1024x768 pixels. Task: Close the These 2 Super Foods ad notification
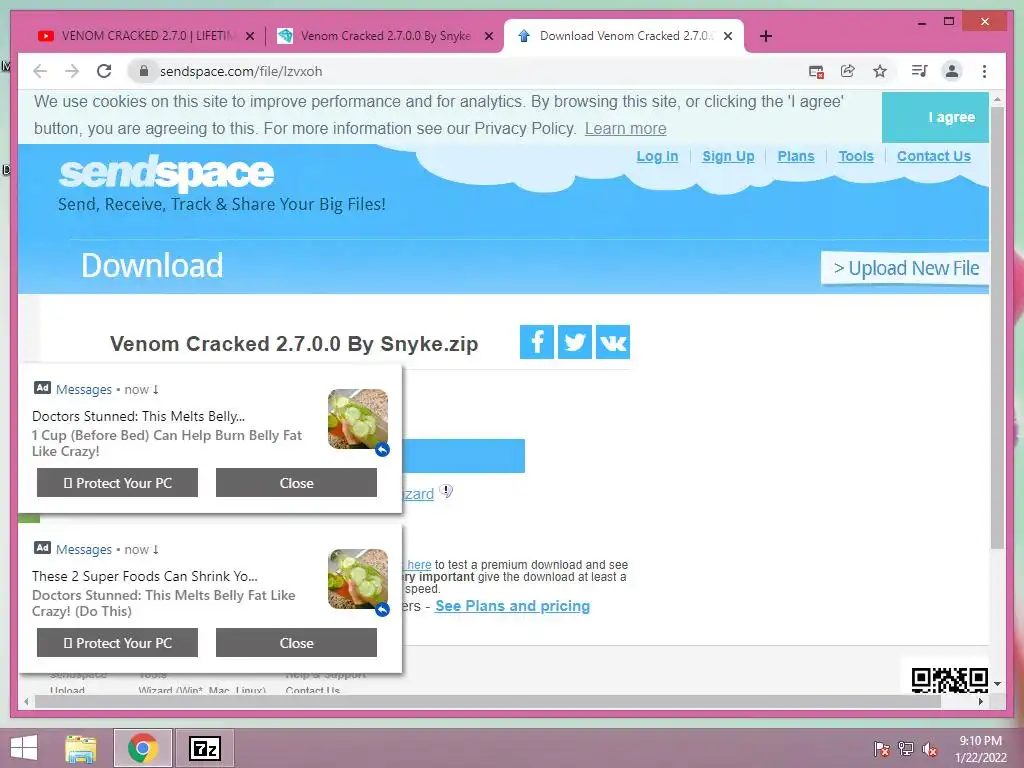point(296,643)
